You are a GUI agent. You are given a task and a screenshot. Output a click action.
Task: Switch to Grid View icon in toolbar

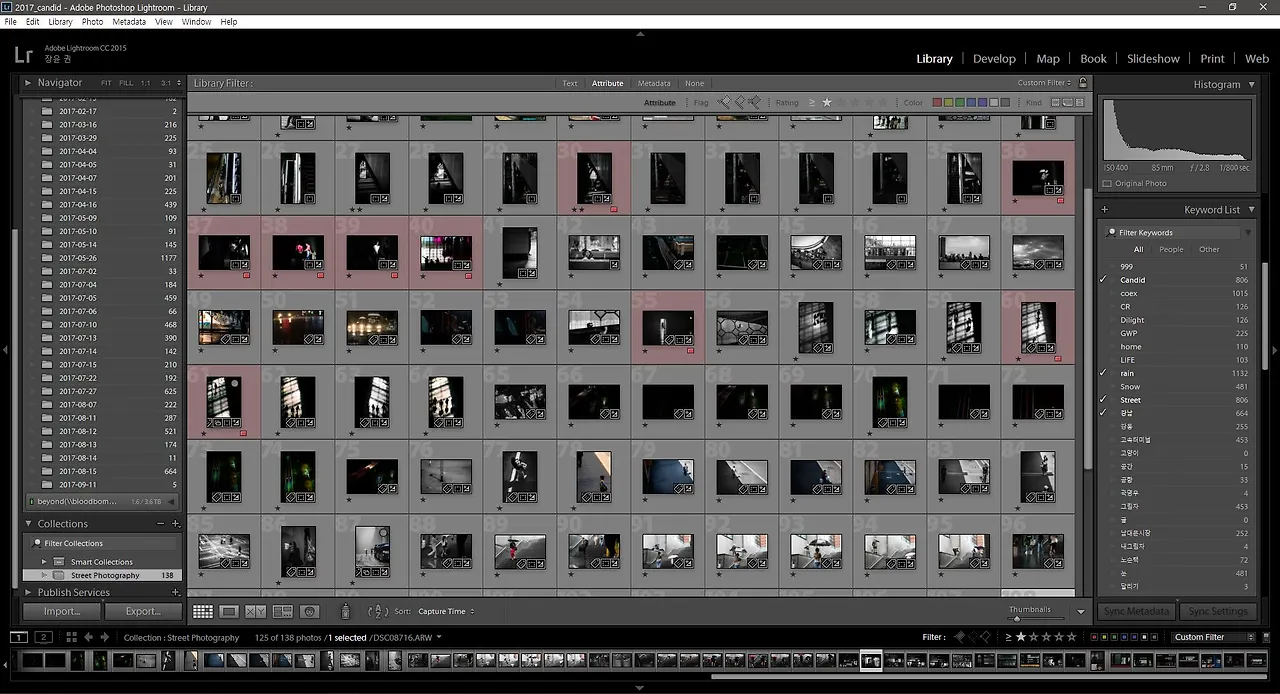click(203, 611)
